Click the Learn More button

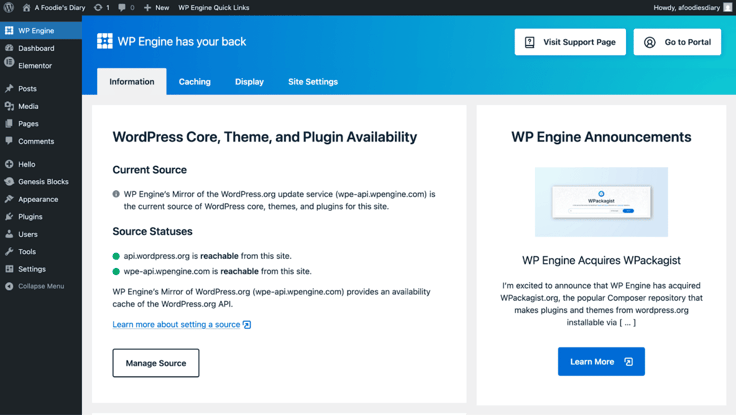601,361
